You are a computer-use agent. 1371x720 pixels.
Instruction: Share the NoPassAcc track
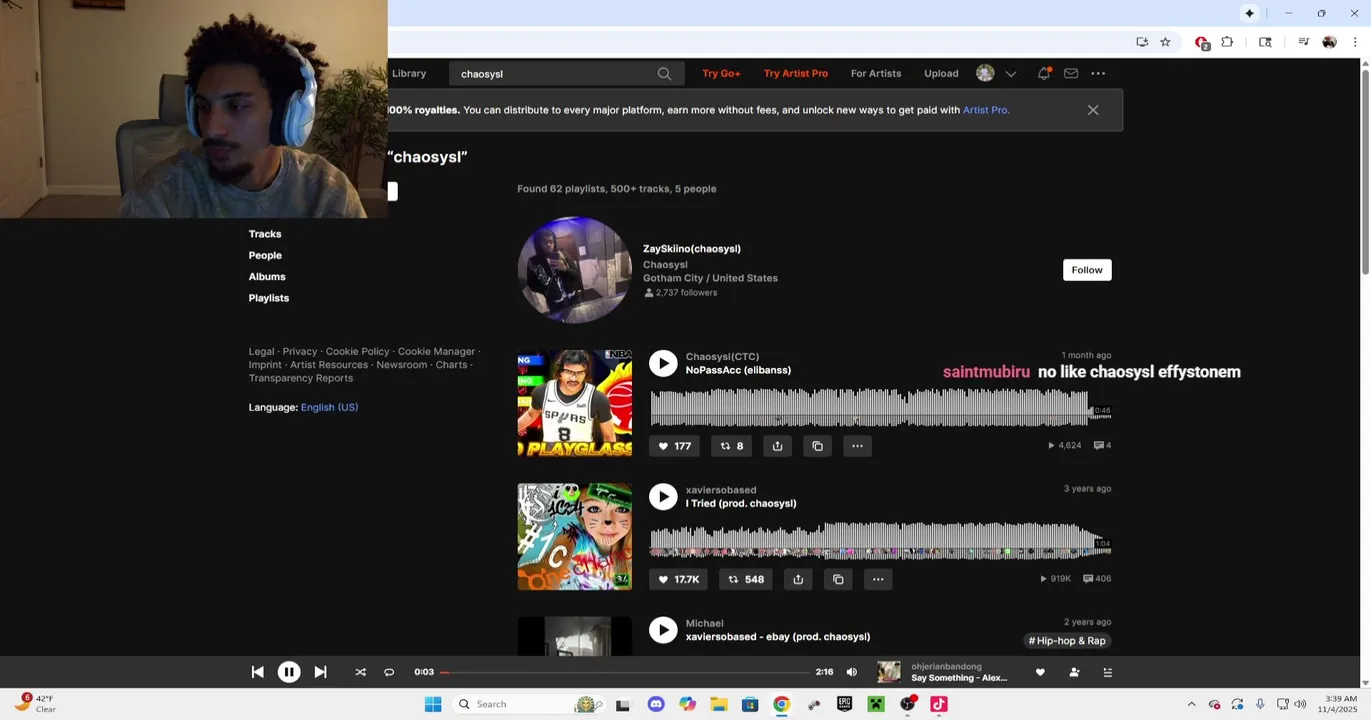pyautogui.click(x=777, y=446)
